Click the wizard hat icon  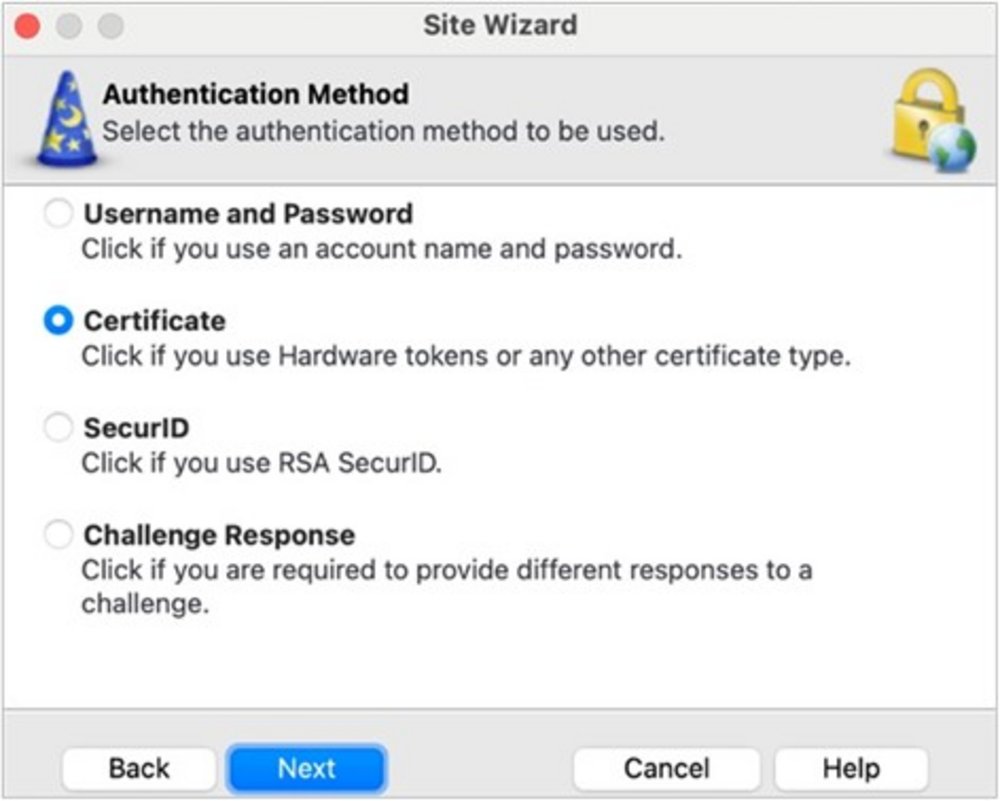tap(66, 120)
